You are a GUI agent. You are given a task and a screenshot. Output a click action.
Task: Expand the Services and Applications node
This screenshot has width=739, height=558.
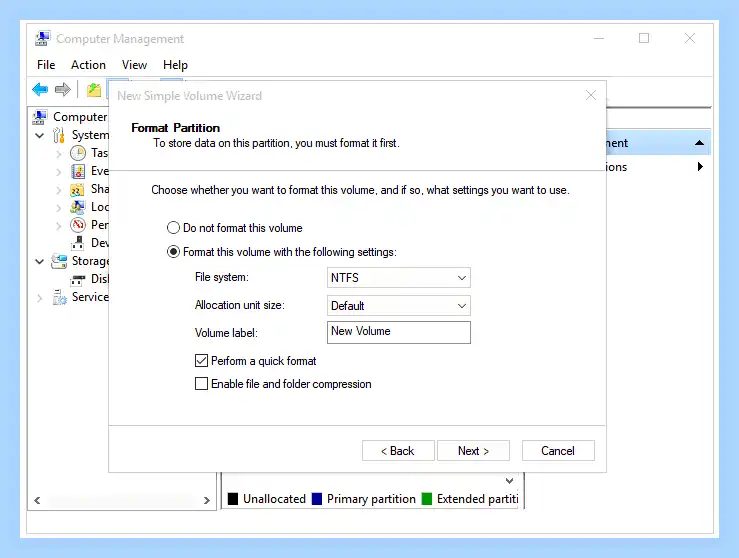coord(40,298)
